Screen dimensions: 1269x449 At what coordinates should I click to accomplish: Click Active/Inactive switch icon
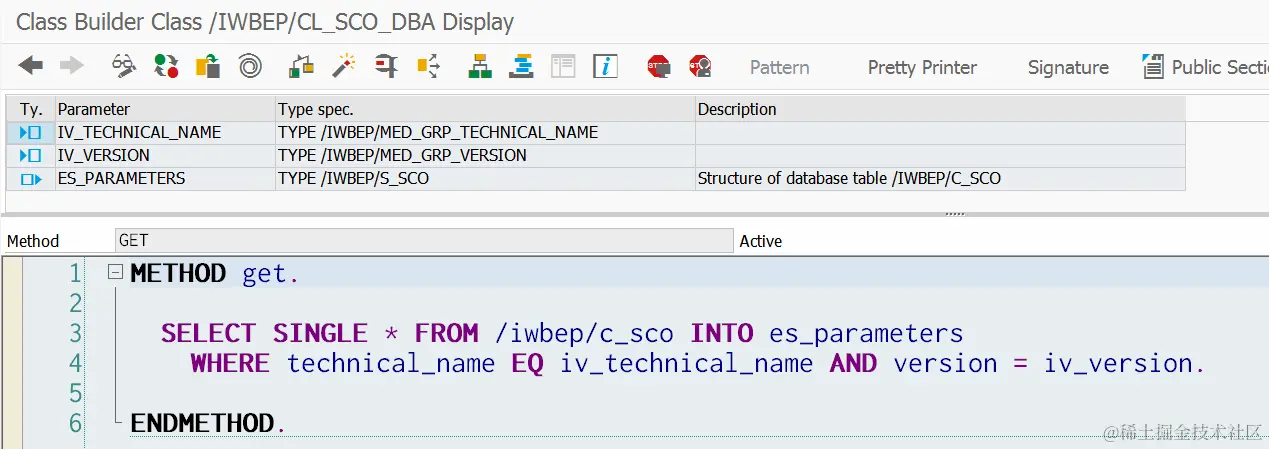166,66
